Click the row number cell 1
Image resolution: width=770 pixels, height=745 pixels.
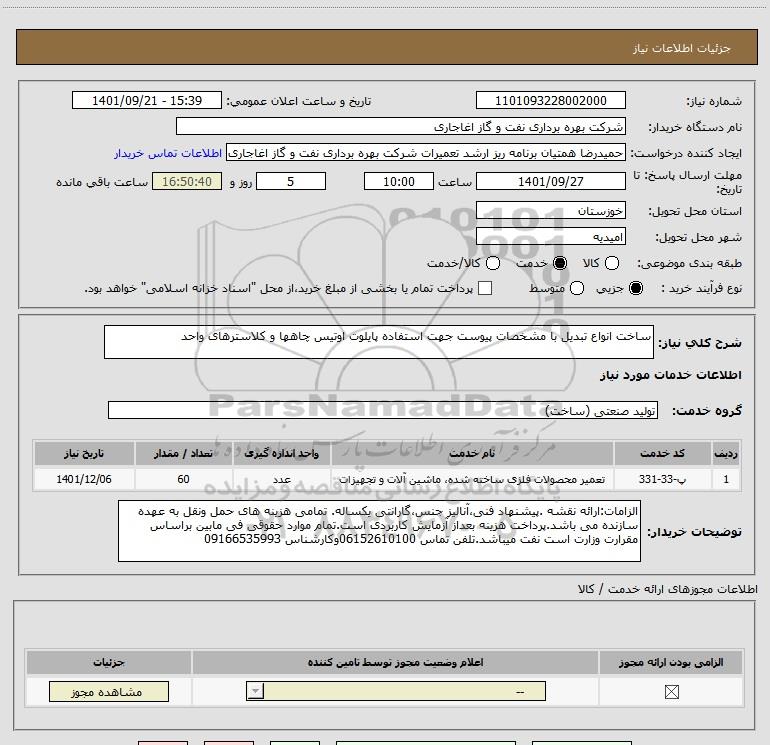(x=726, y=479)
